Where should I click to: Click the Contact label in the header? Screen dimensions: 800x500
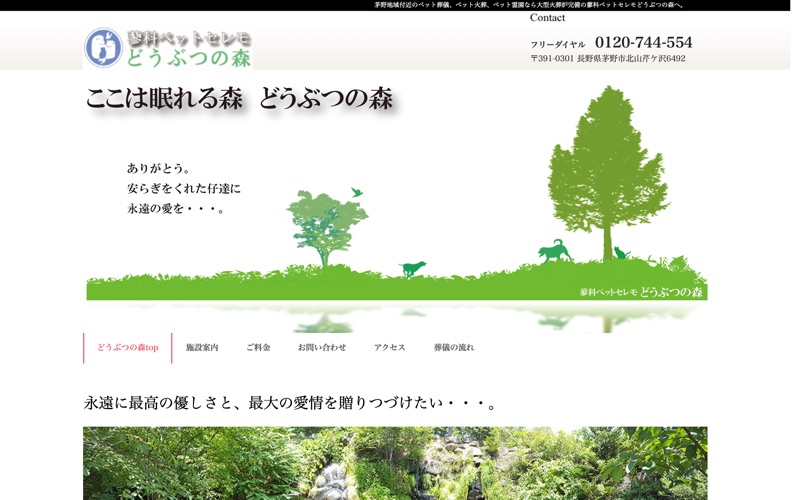click(x=547, y=18)
